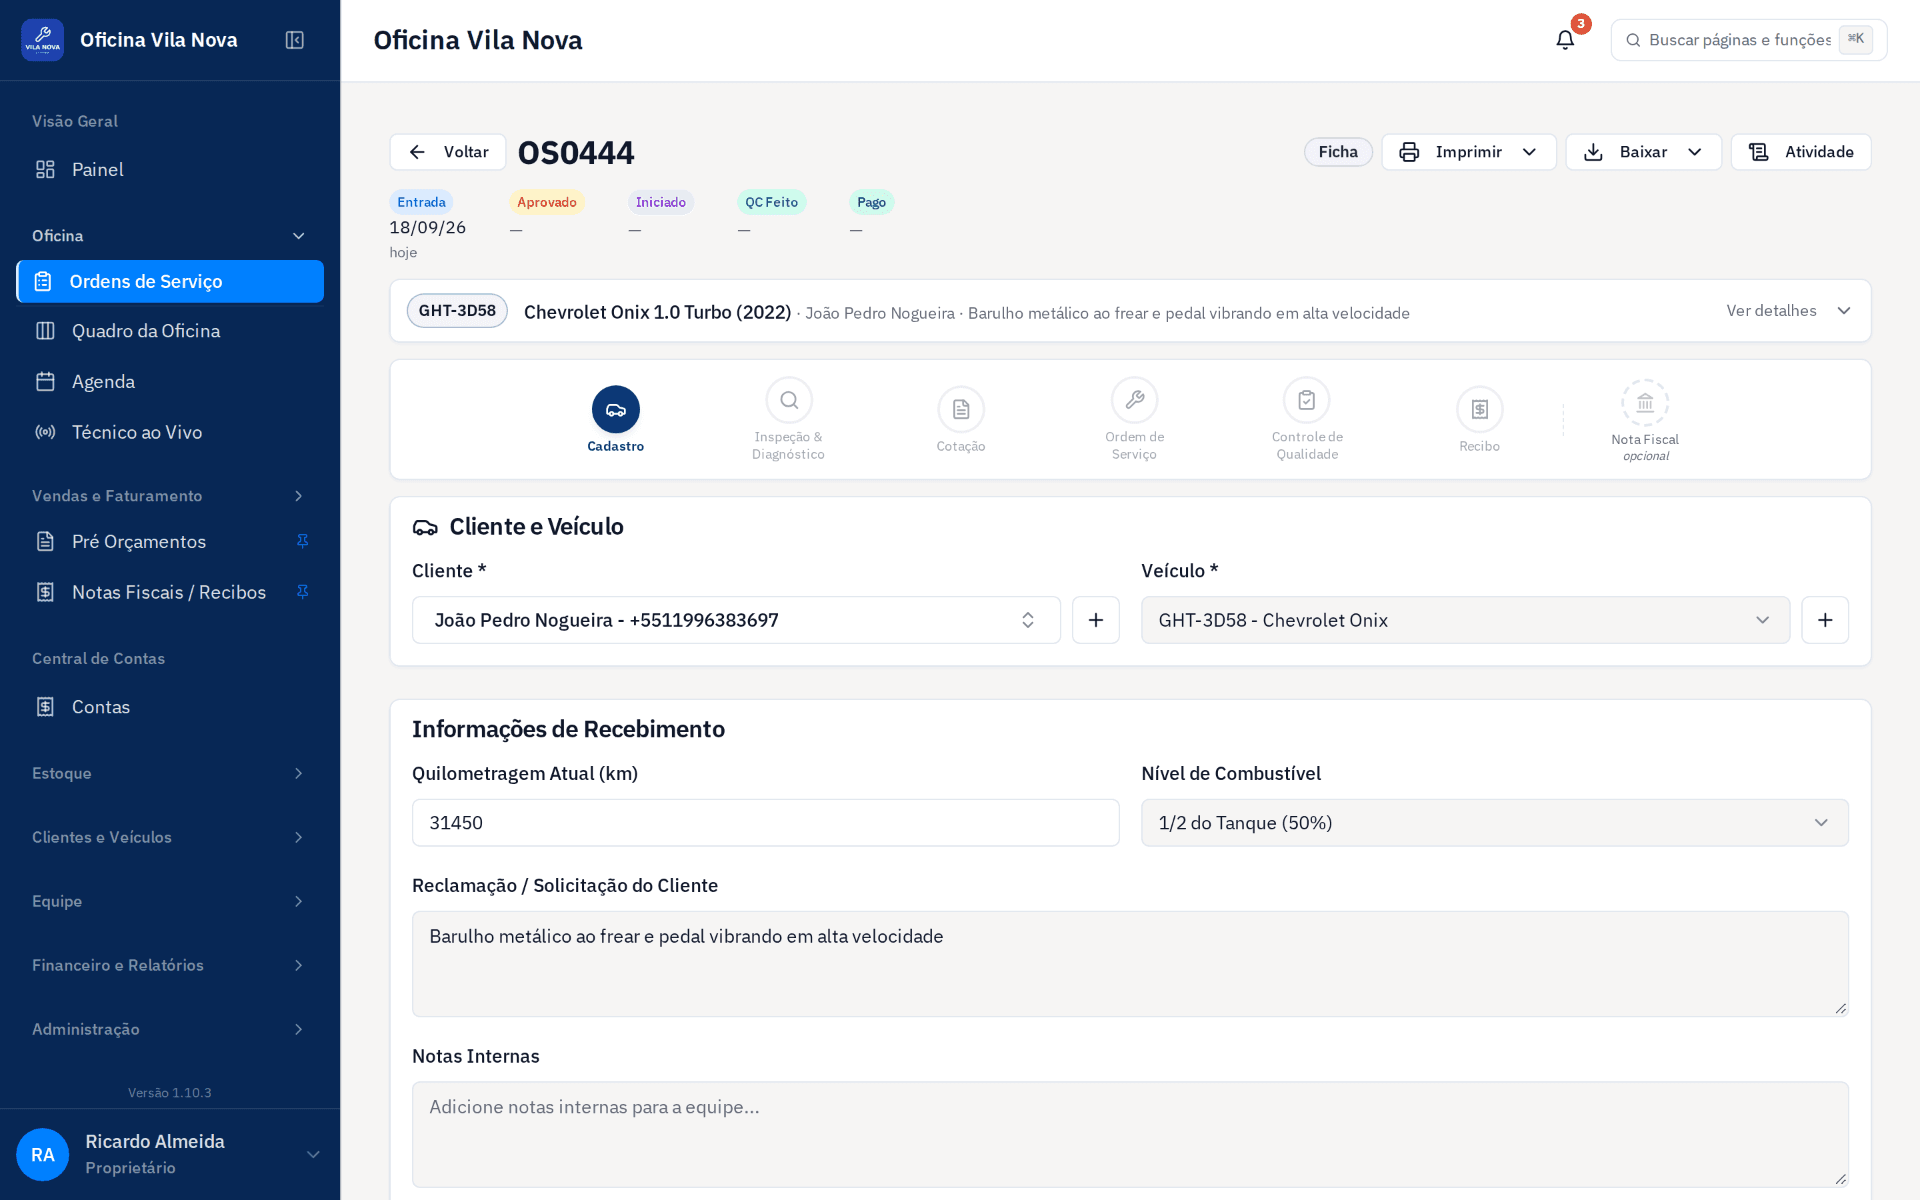Click the Pago status badge
This screenshot has width=1920, height=1200.
[871, 202]
